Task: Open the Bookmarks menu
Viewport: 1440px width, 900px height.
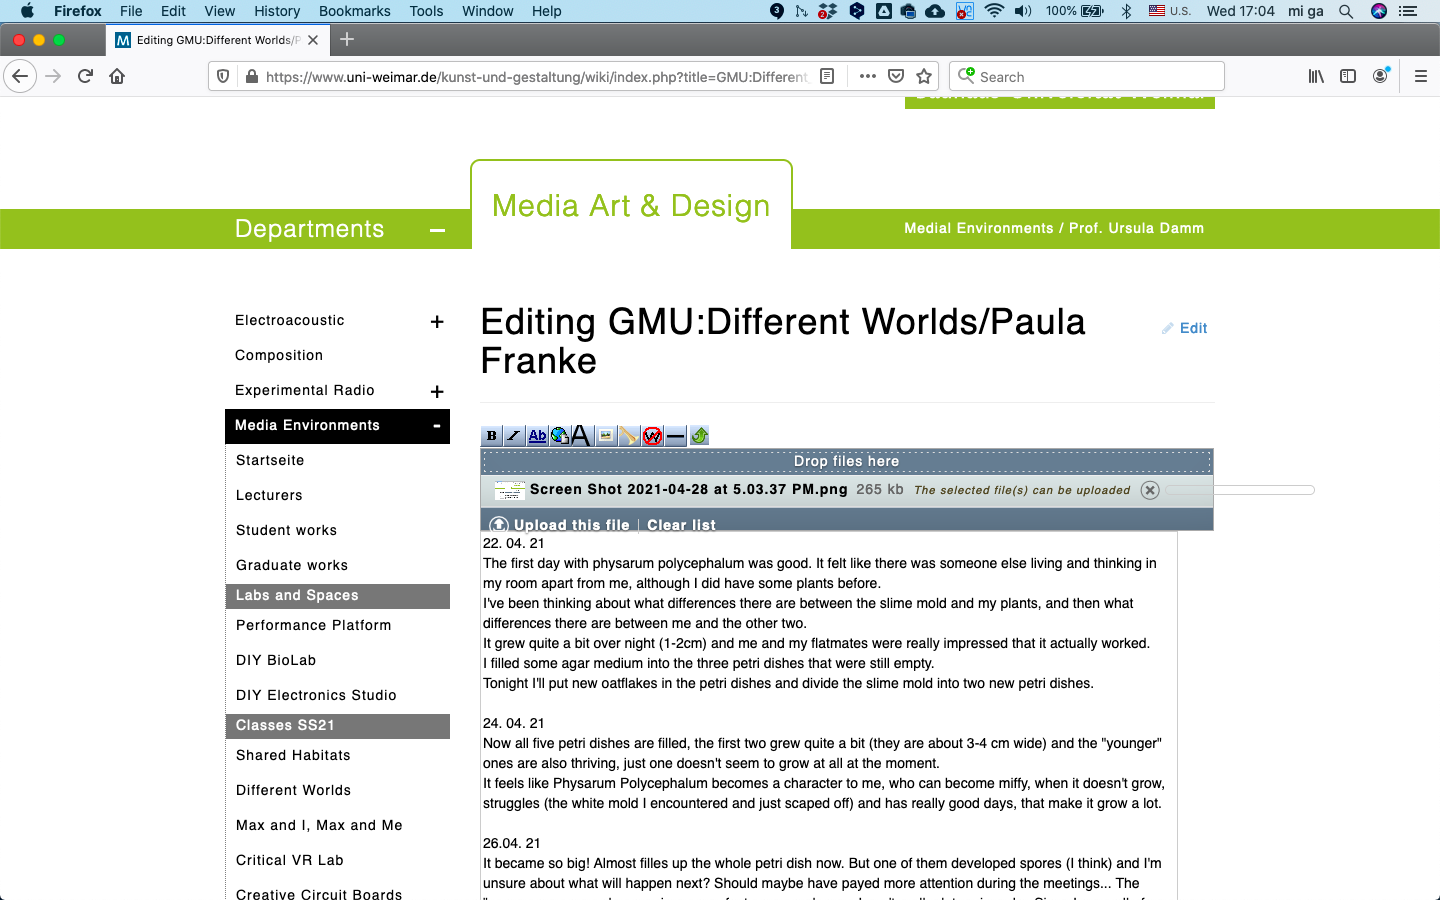Action: coord(355,11)
